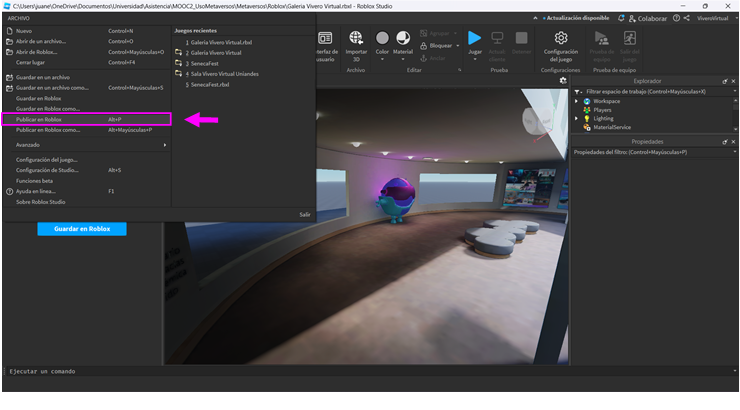Choose Publicar en Roblox menu entry
The width and height of the screenshot is (740, 410).
tap(87, 119)
